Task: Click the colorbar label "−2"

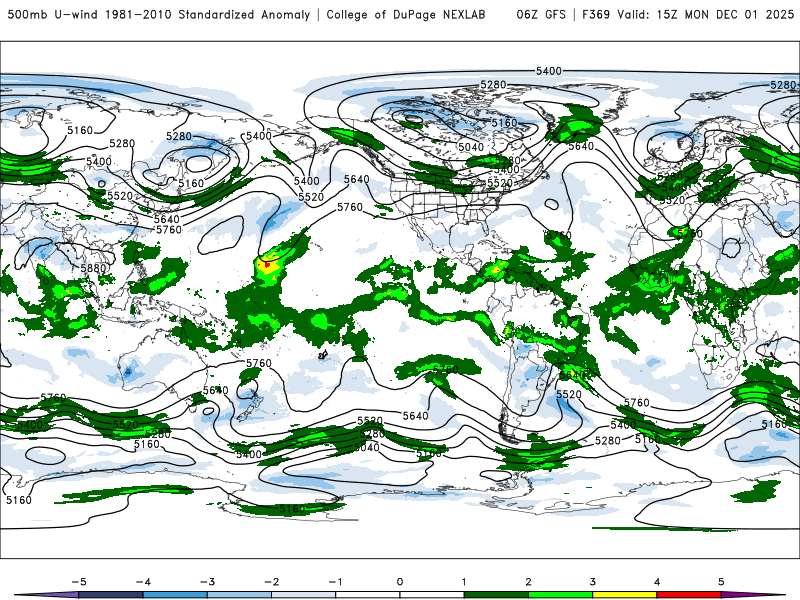Action: tap(271, 582)
